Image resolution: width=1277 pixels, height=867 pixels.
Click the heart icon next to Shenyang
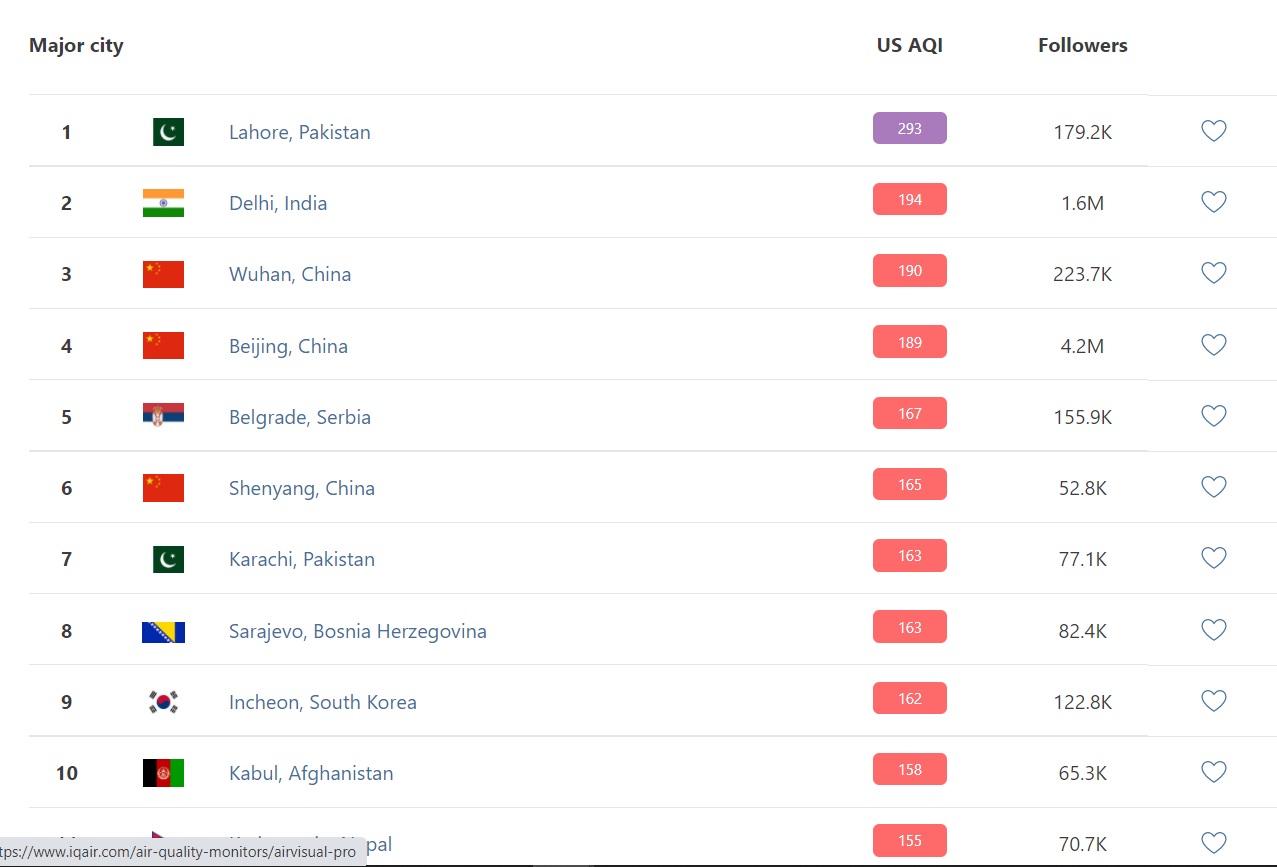[1213, 487]
